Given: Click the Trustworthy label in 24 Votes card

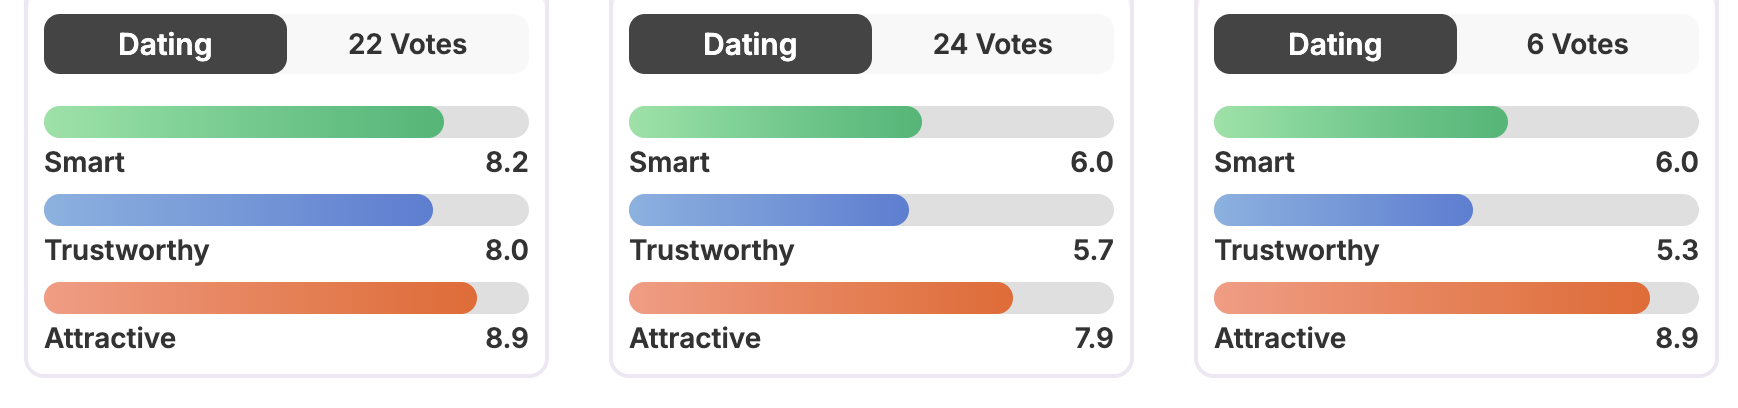Looking at the screenshot, I should click(x=712, y=250).
